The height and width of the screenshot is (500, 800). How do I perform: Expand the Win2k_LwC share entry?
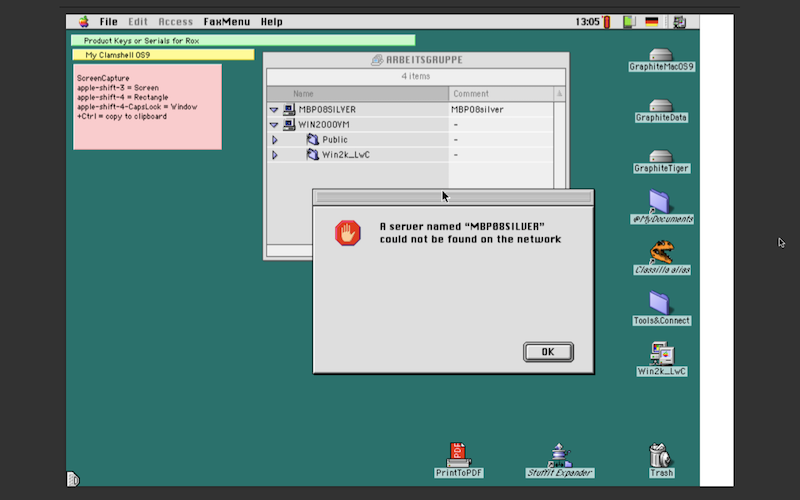pyautogui.click(x=274, y=155)
